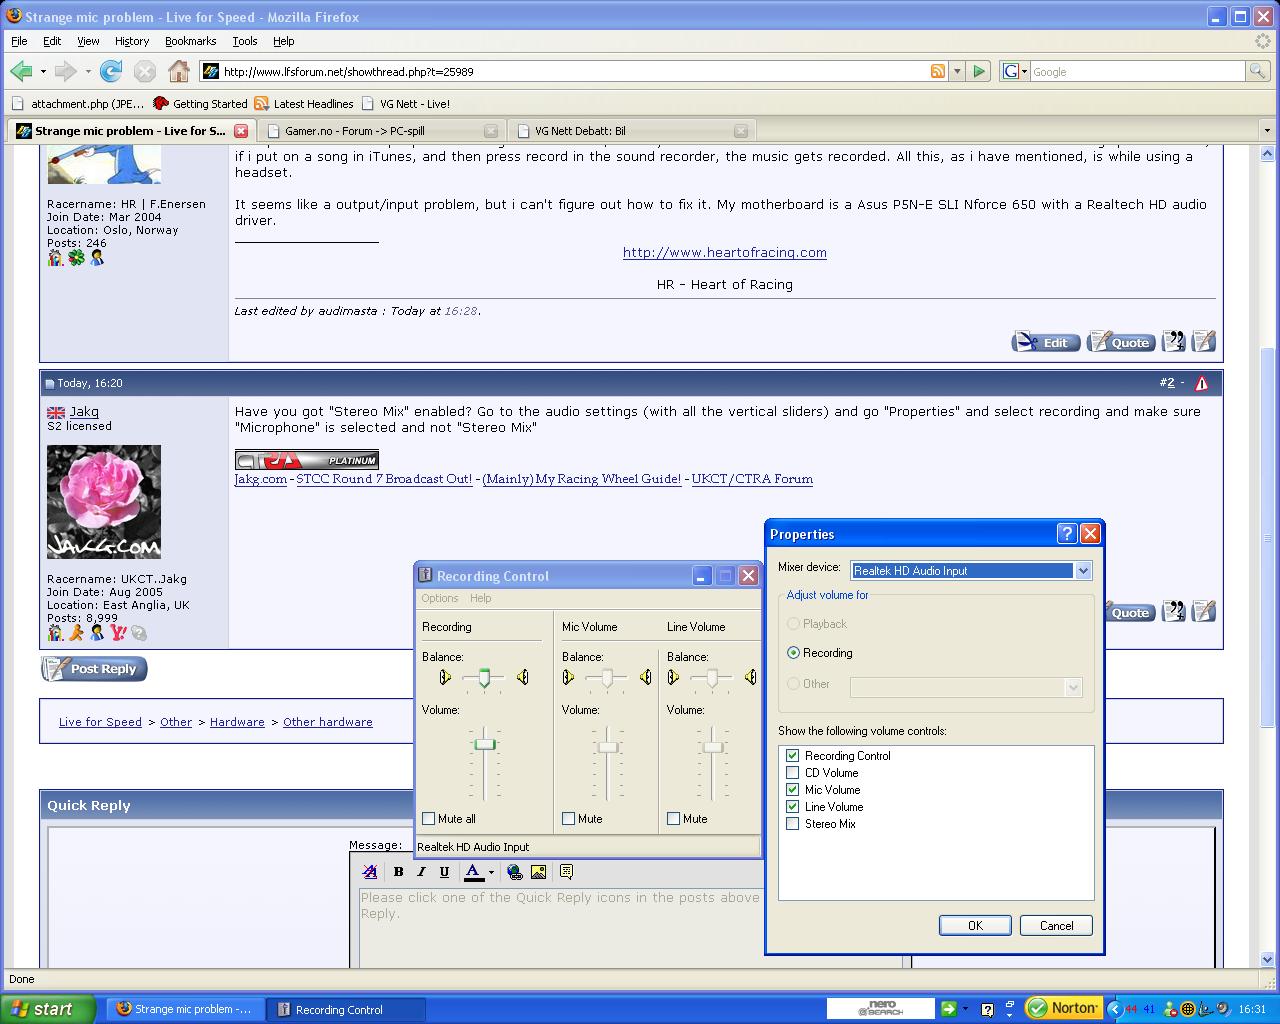Viewport: 1280px width, 1024px height.
Task: Click the Quick Reply message text area
Action: point(560,926)
